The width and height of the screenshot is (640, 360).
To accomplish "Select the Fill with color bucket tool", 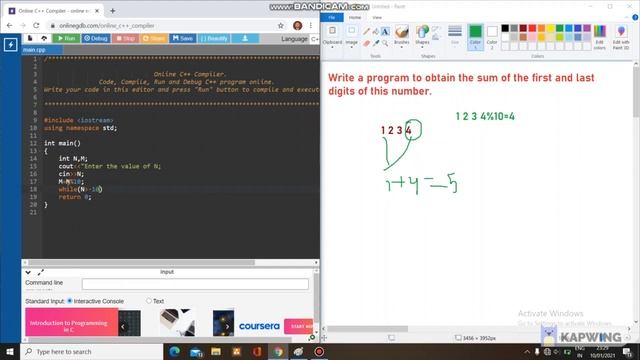I will point(376,31).
